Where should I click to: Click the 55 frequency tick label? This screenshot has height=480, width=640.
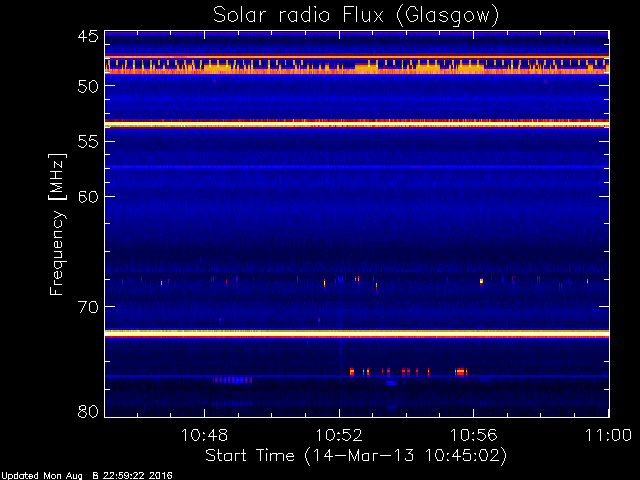coord(88,142)
